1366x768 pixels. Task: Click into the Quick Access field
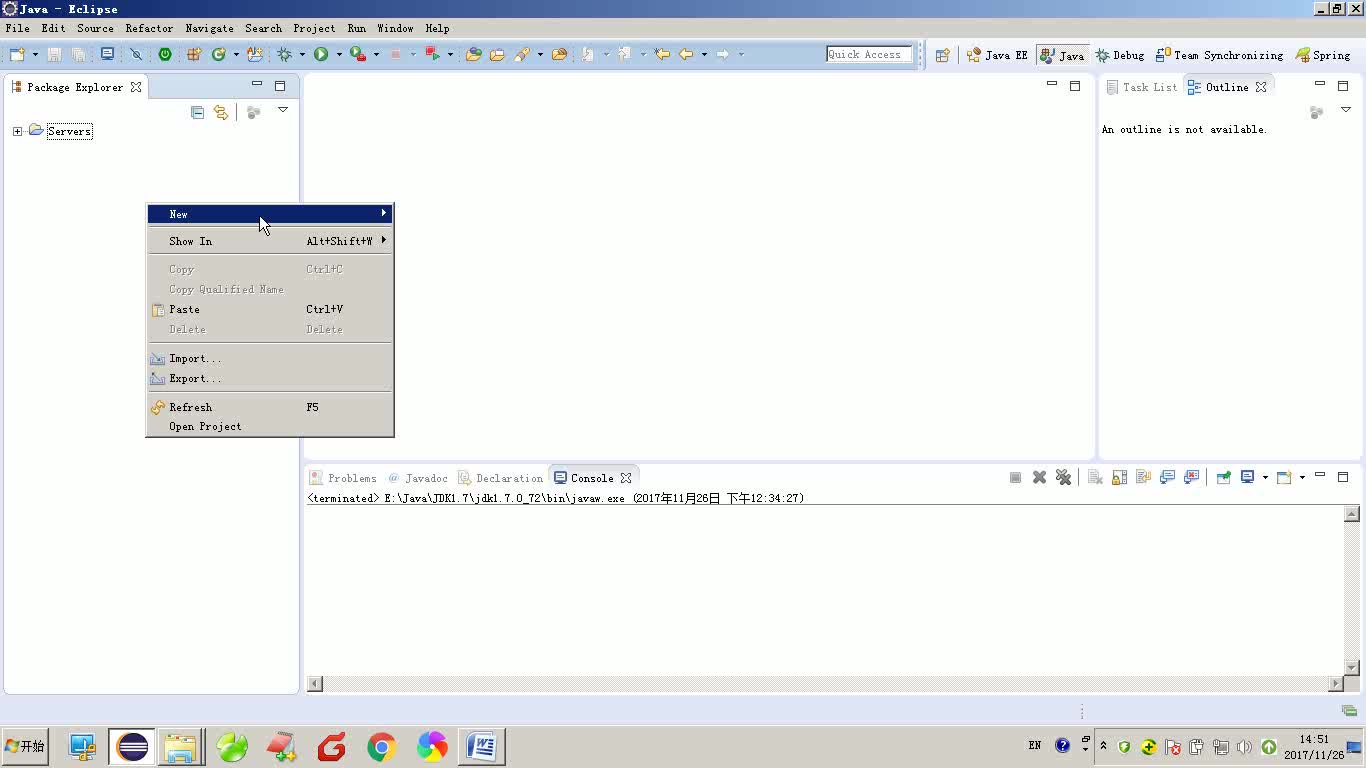point(869,54)
